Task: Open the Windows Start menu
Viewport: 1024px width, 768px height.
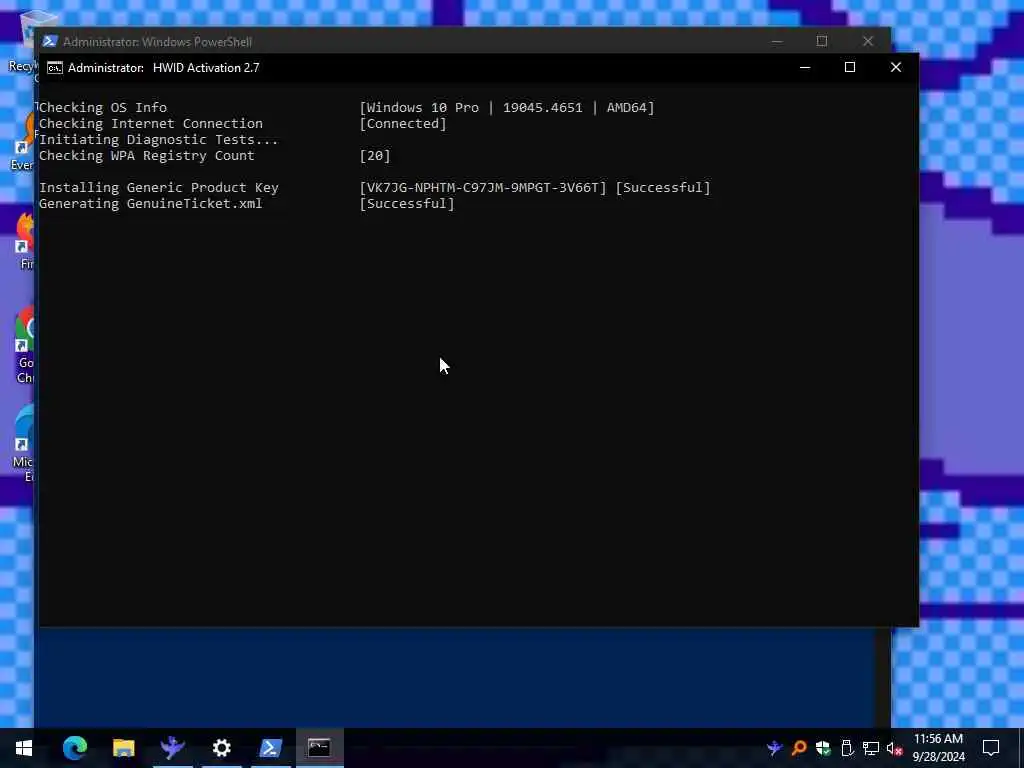Action: [x=24, y=748]
